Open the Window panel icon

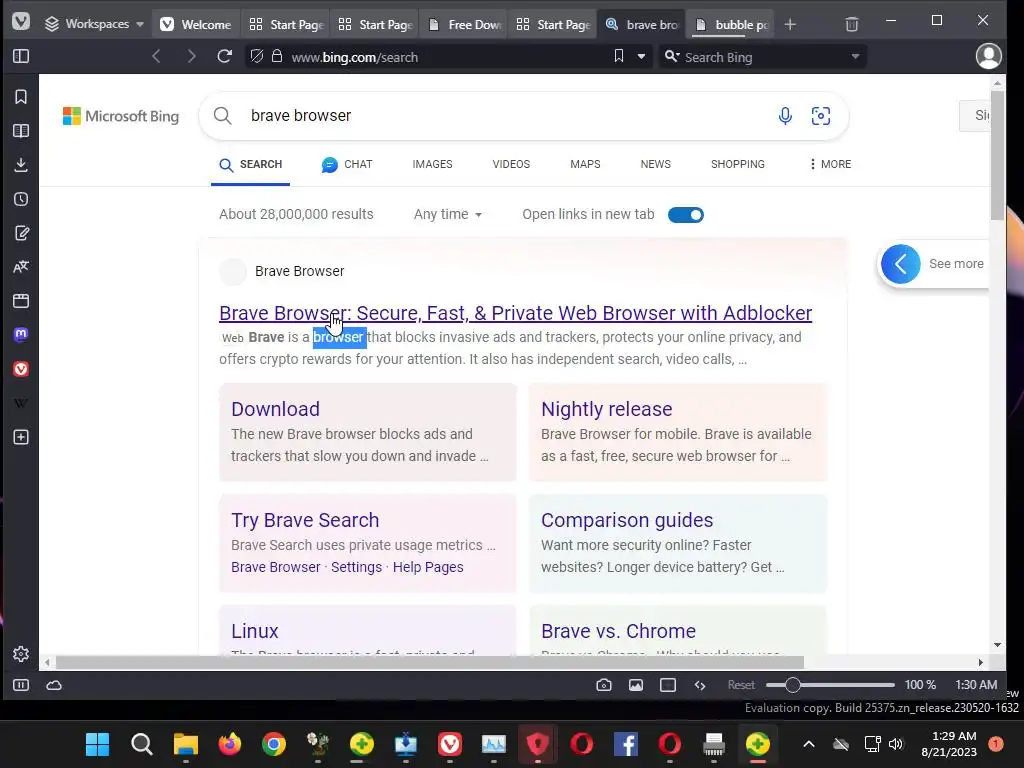(21, 300)
